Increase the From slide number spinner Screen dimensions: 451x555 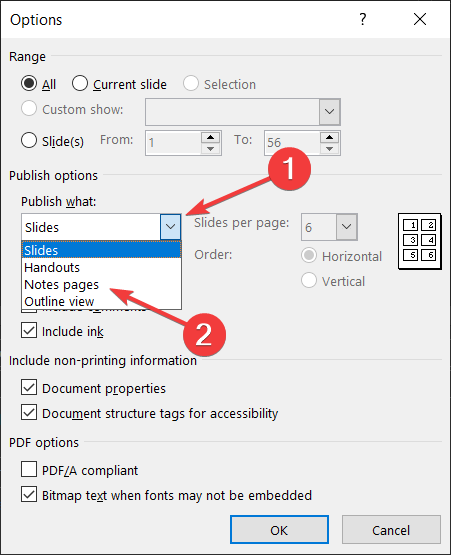[x=211, y=137]
